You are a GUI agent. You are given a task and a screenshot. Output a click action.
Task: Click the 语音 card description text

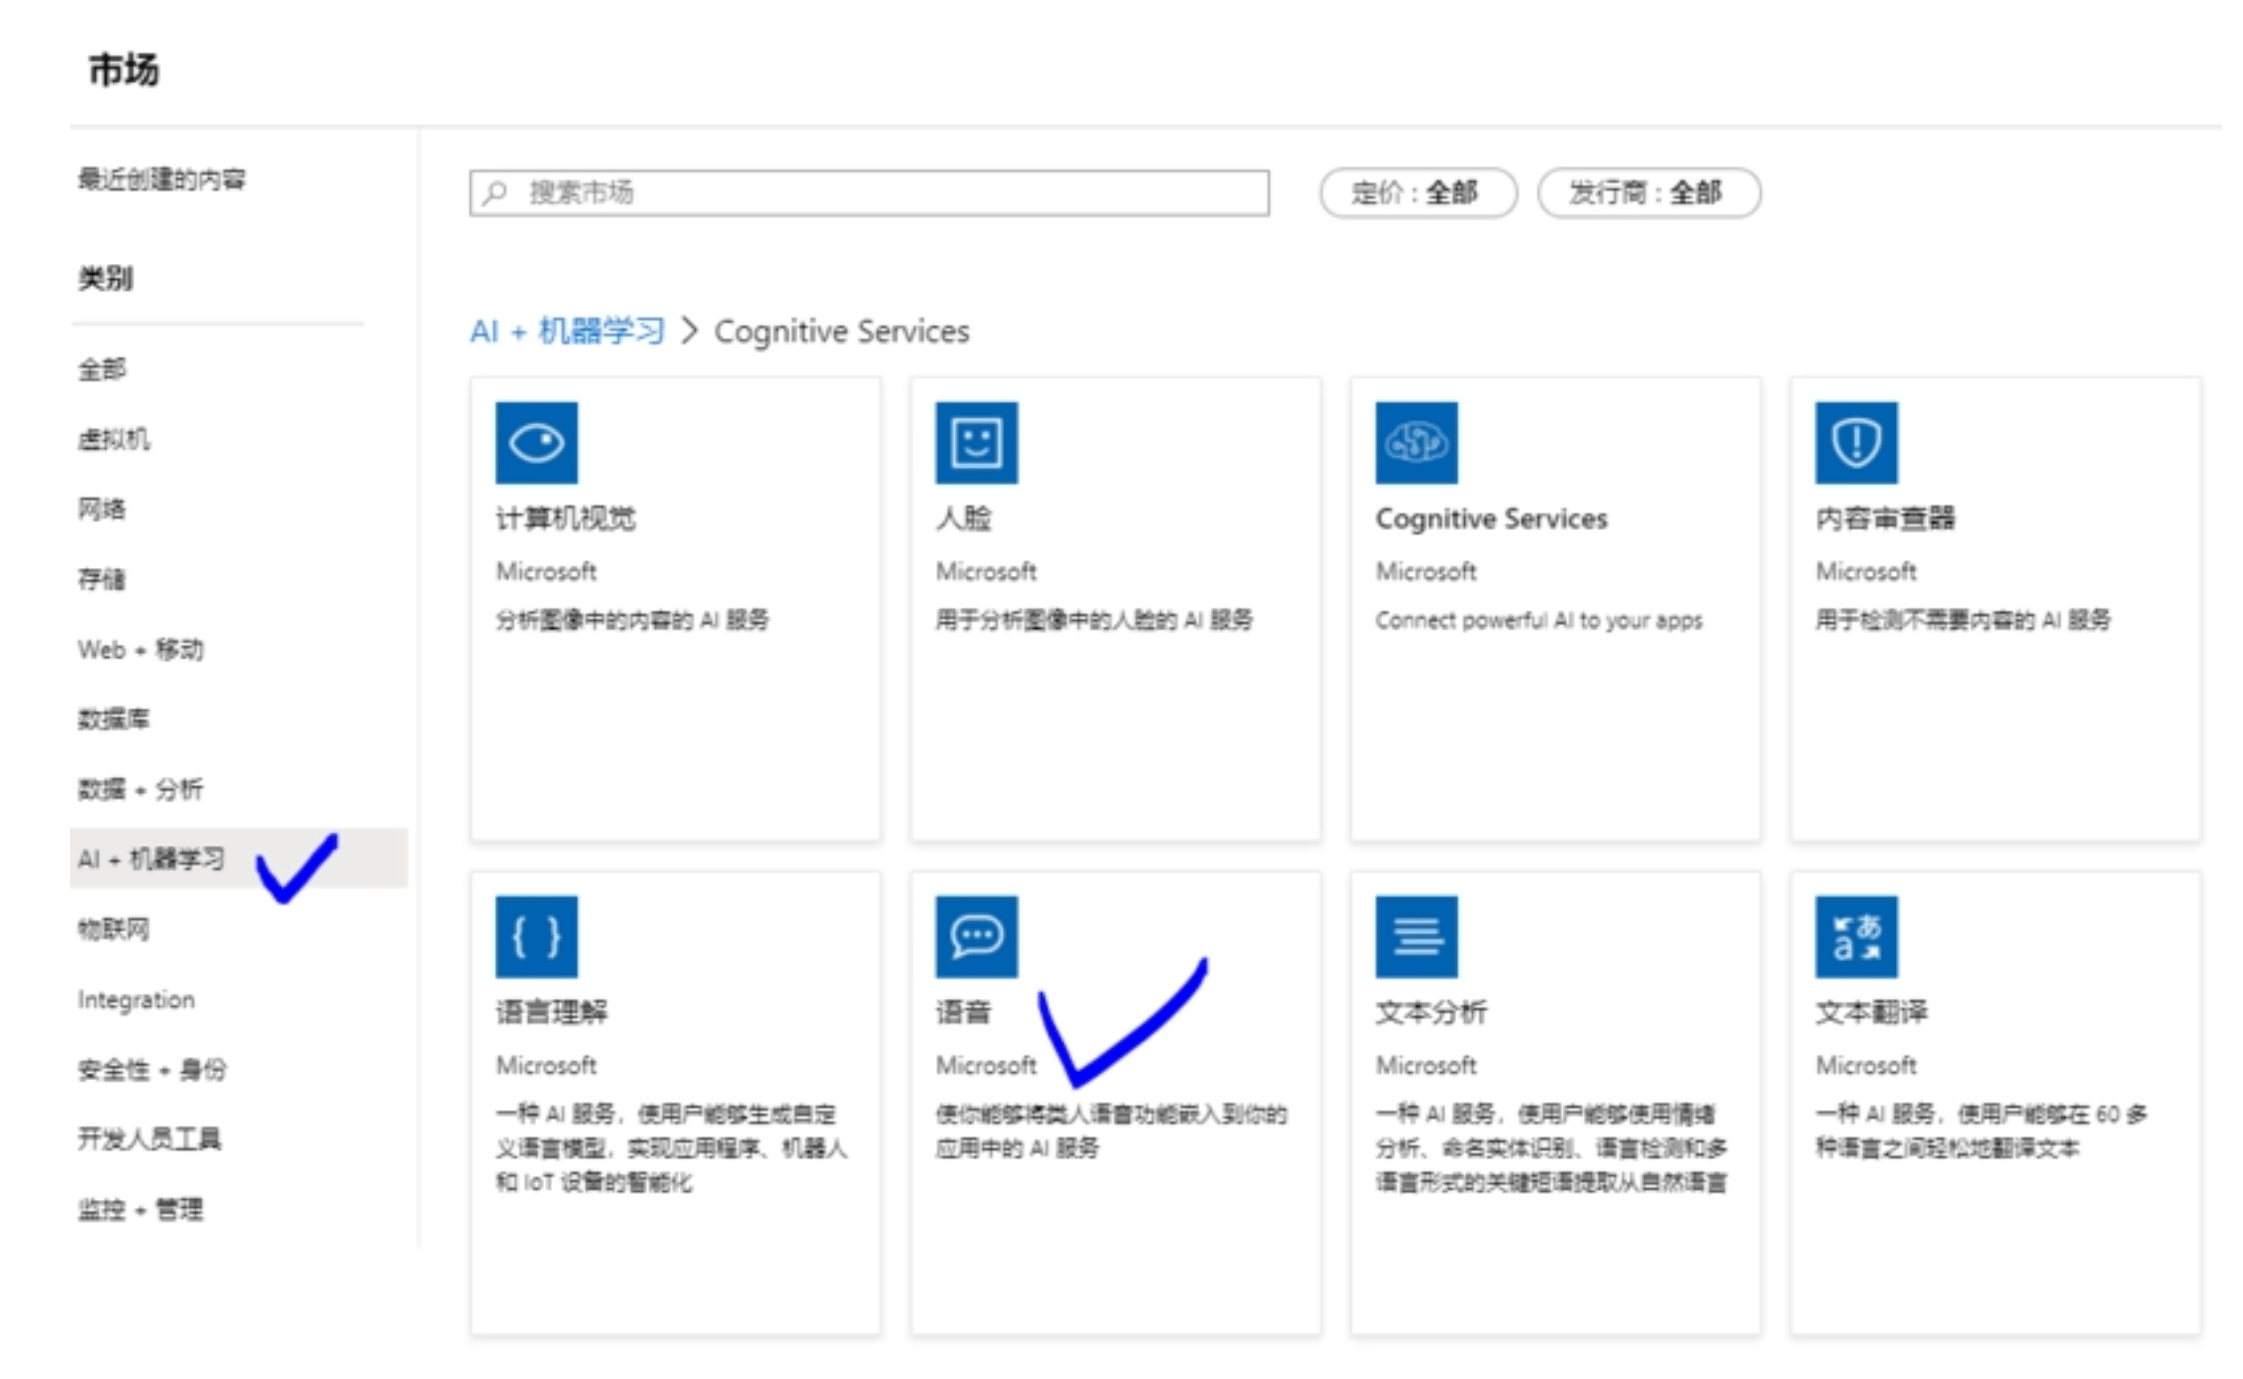coord(1111,1131)
